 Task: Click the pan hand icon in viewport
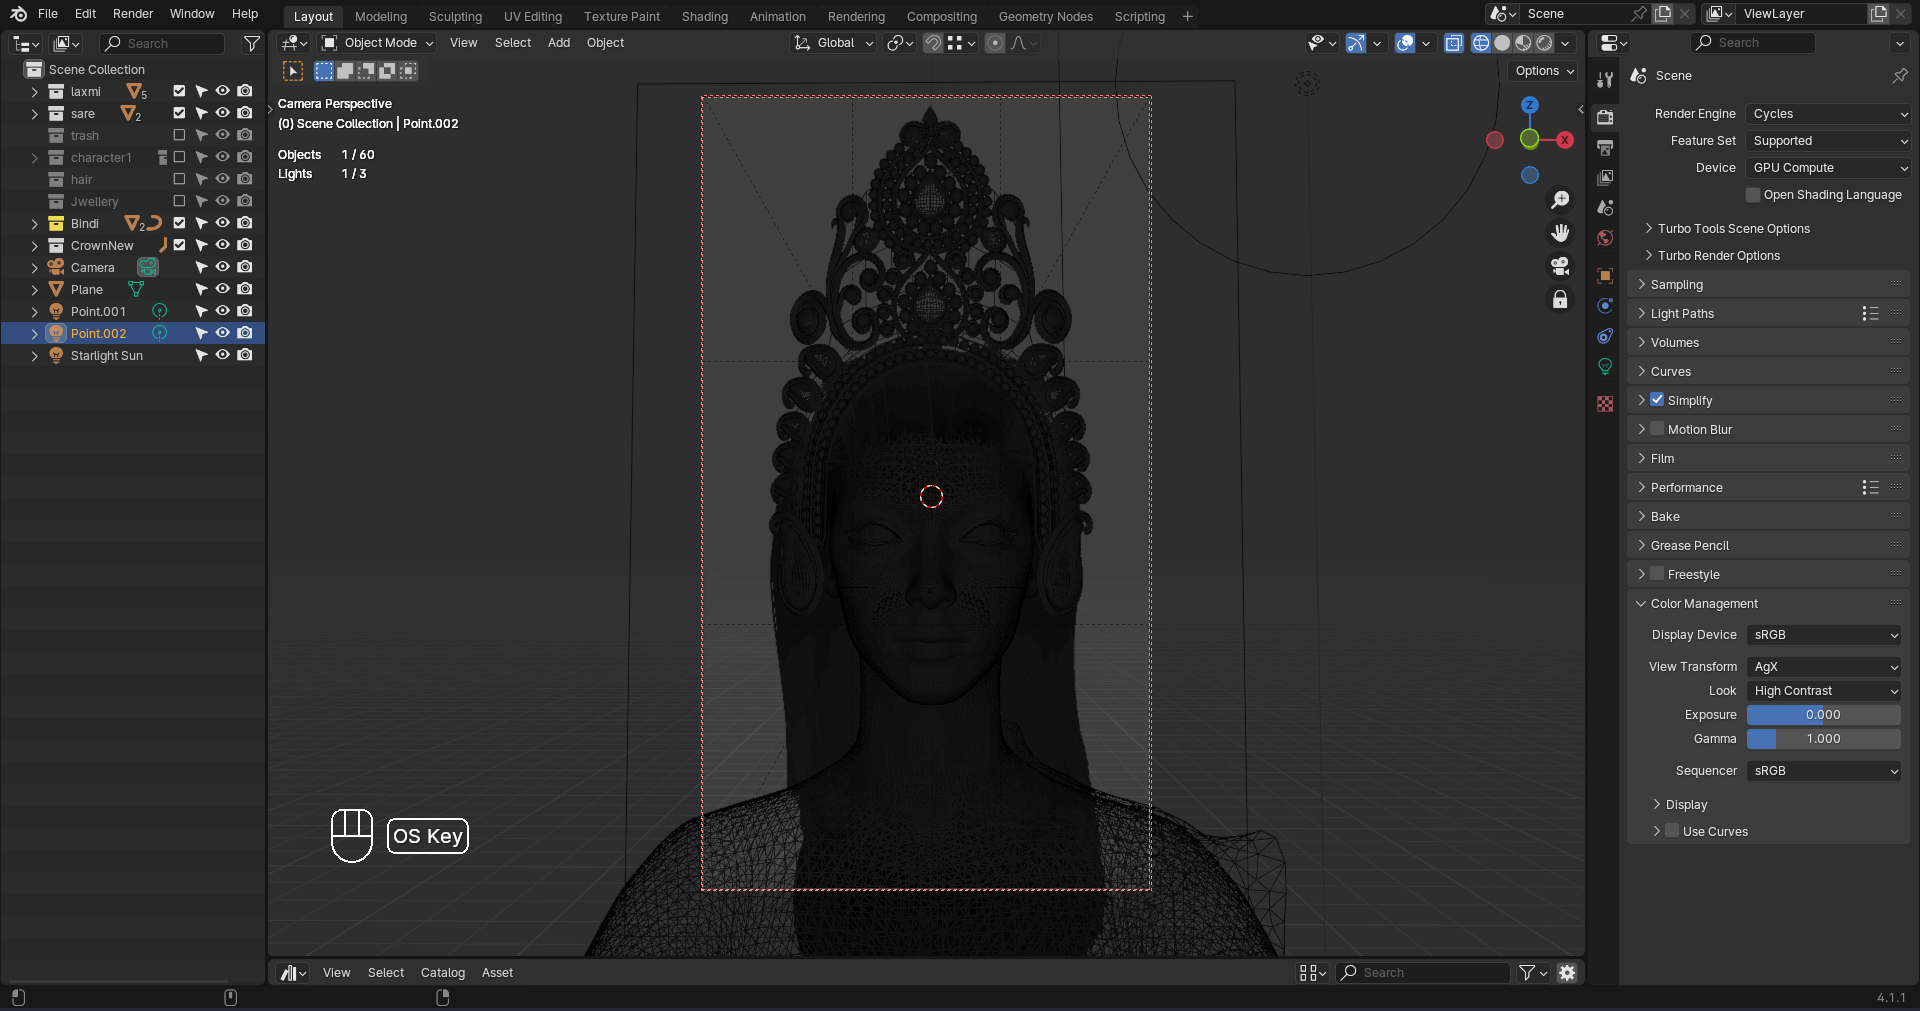coord(1560,233)
